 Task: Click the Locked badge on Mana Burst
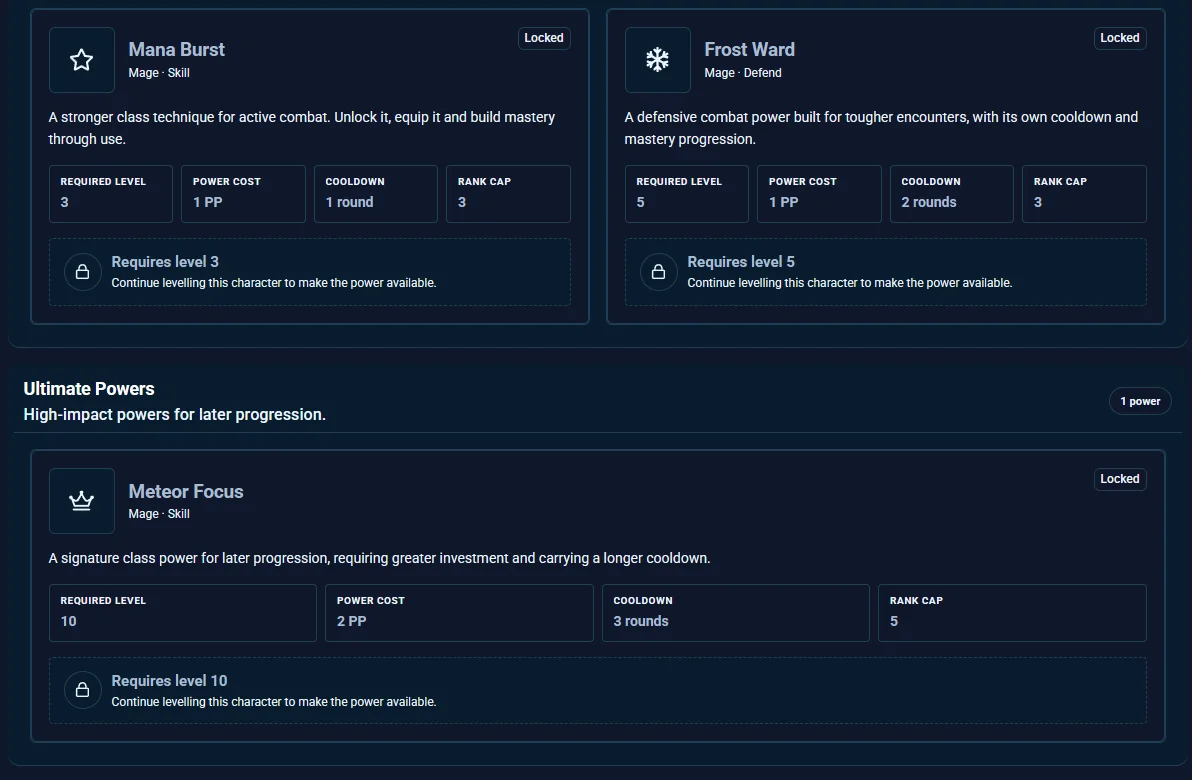pos(544,38)
